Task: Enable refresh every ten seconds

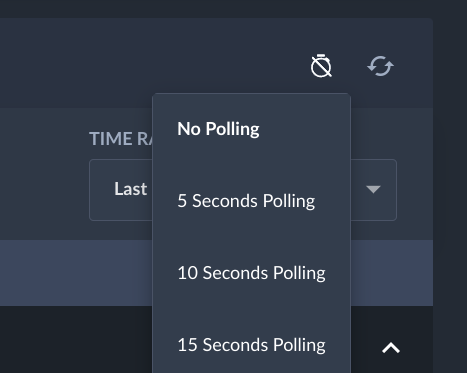Action: (251, 273)
